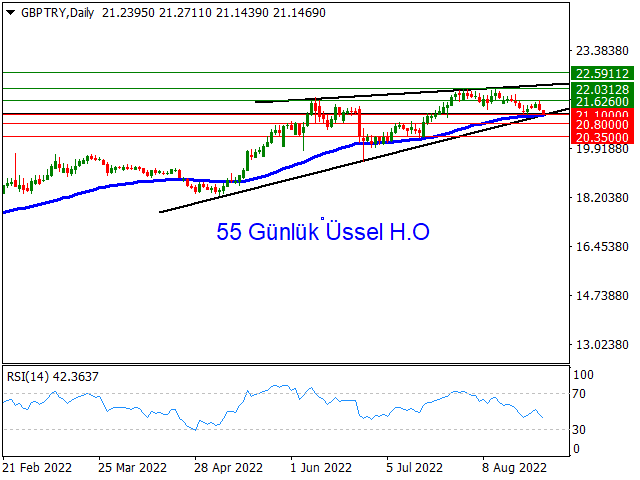Select the '55 Günlük Üssel H.O' text label

coord(323,231)
